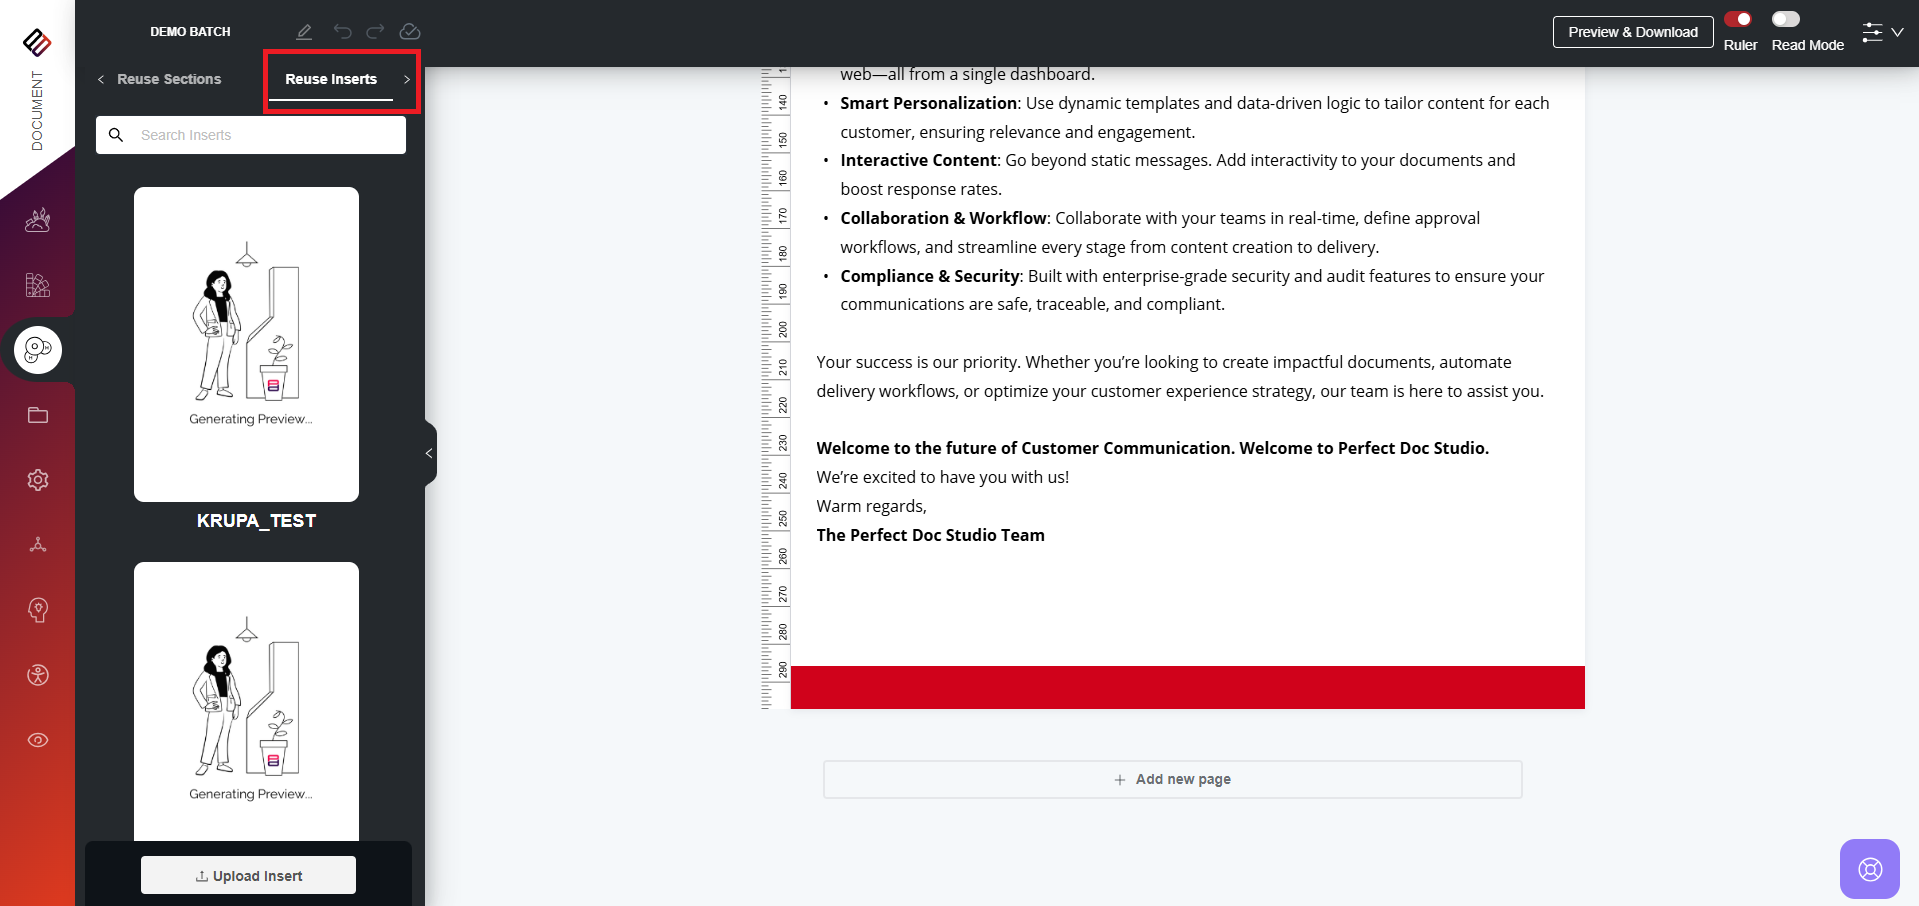Open the accessibility figure icon in sidebar
This screenshot has width=1919, height=906.
tap(38, 675)
